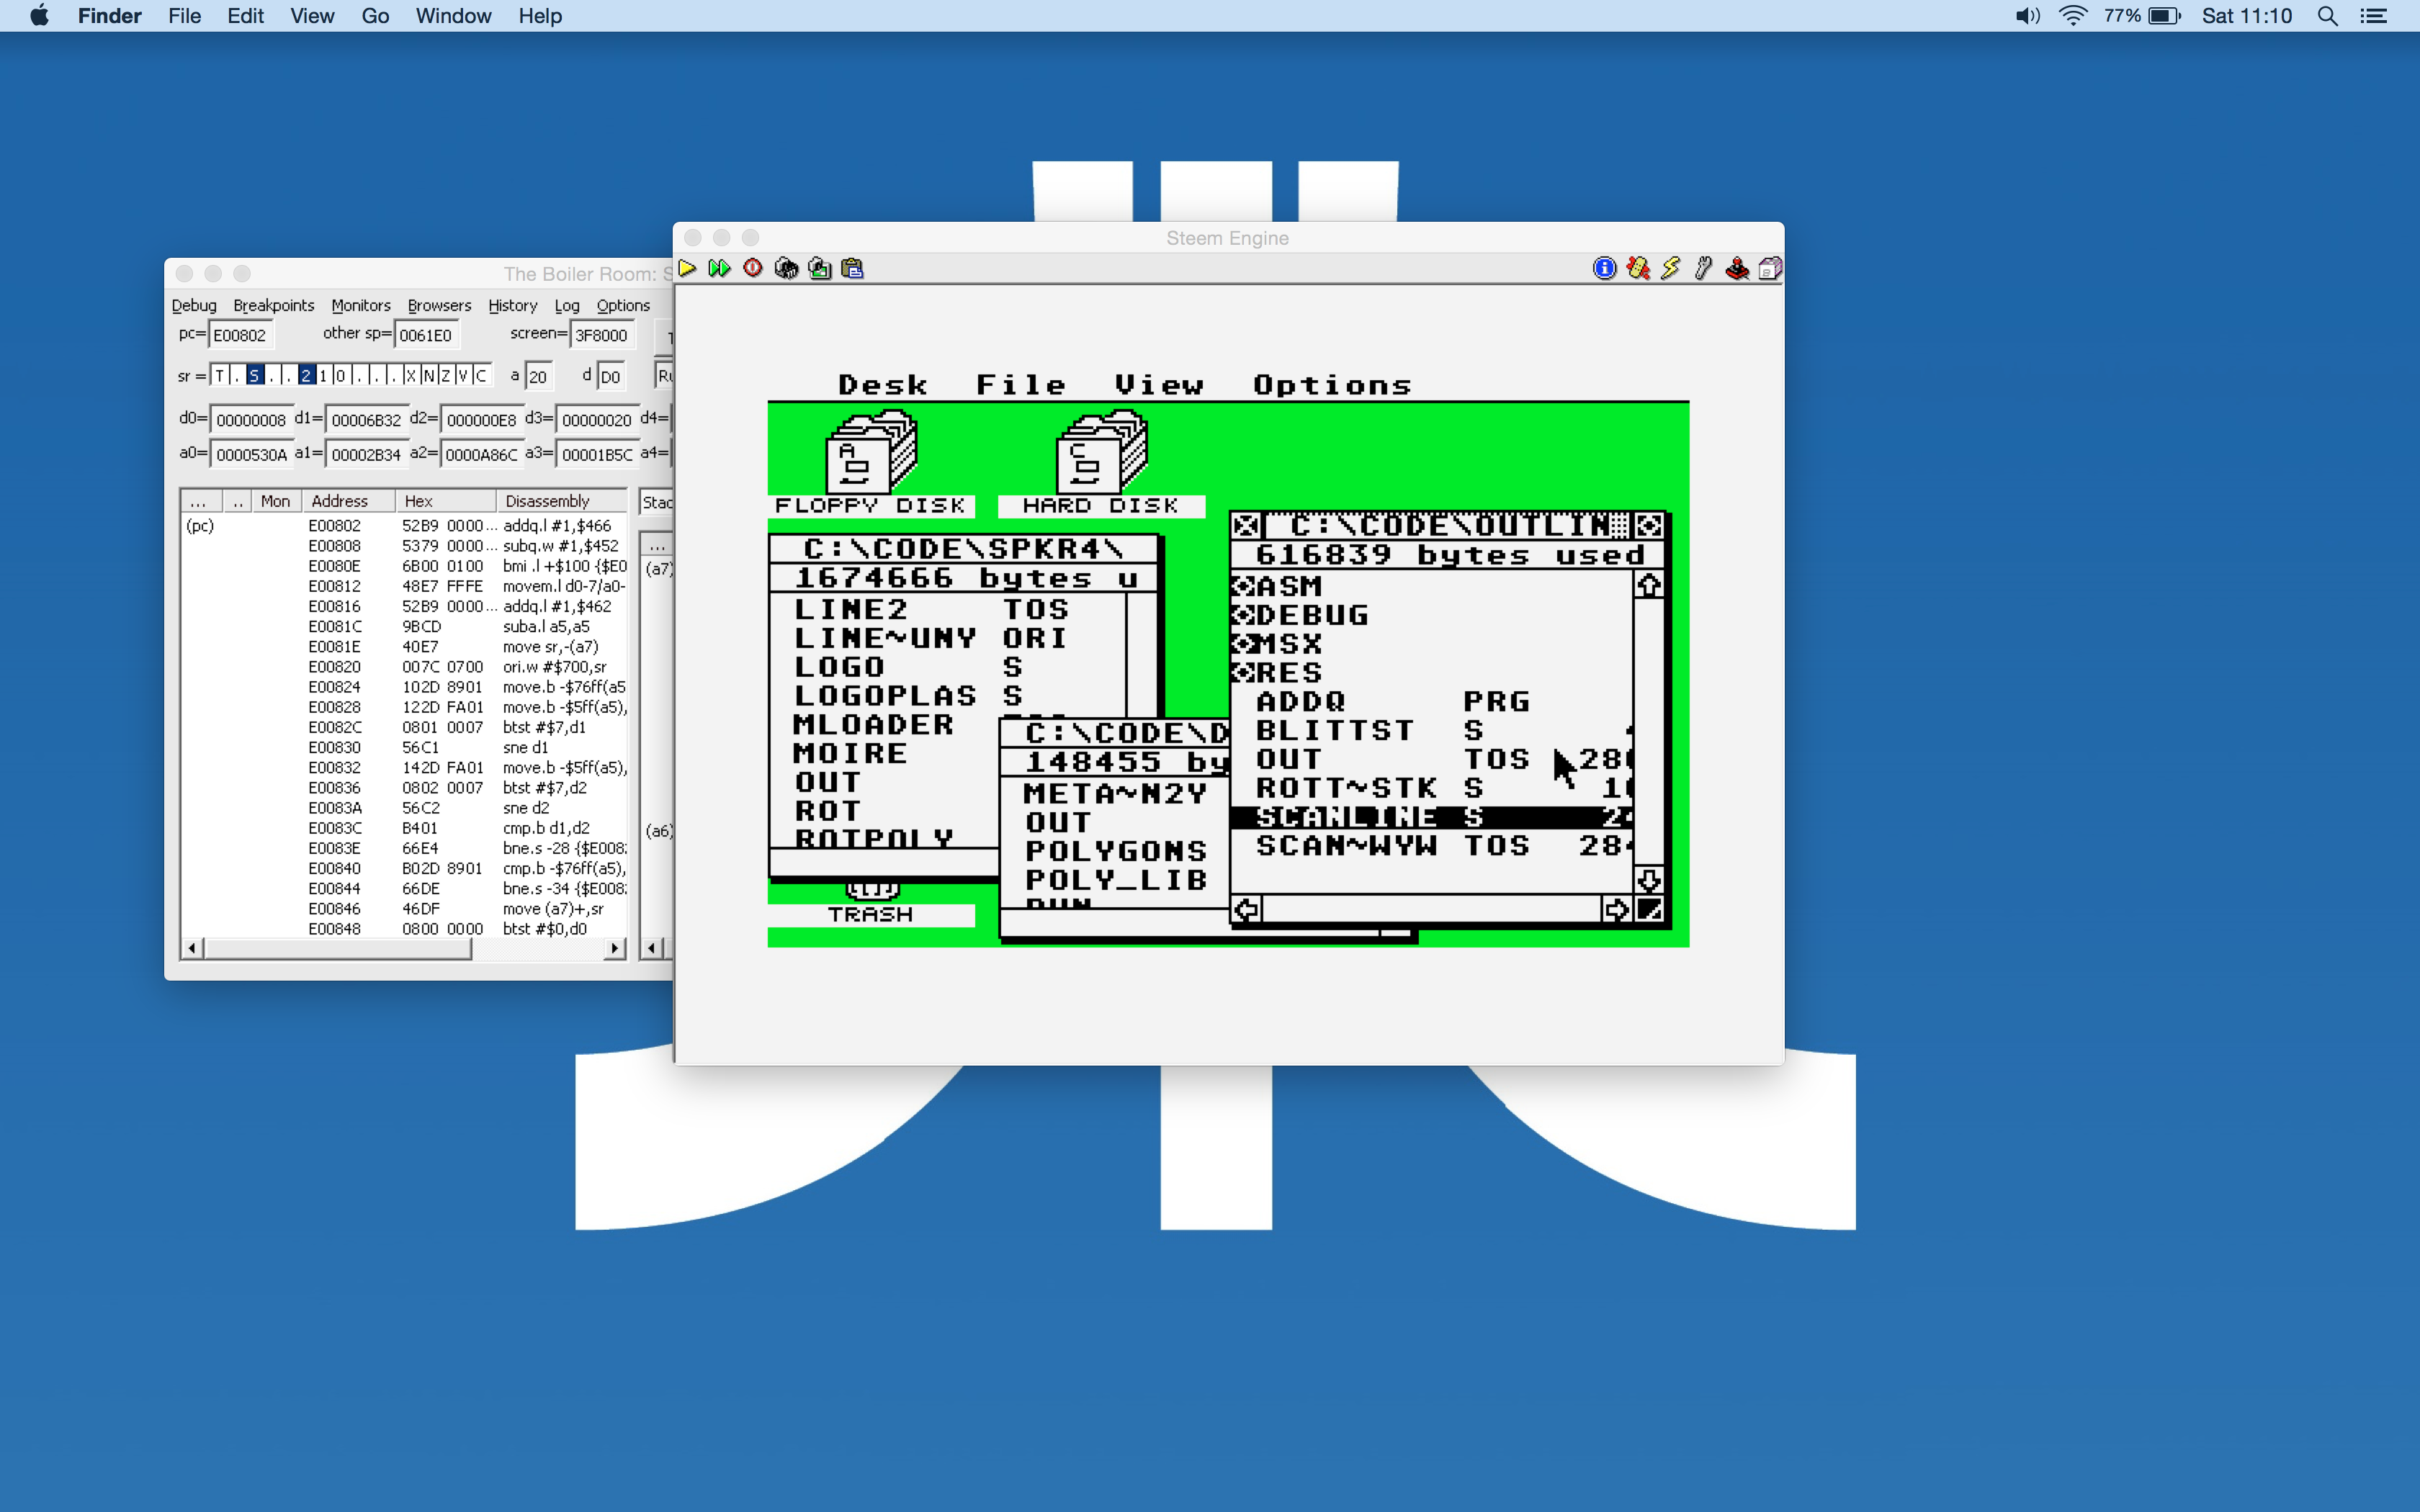Screen dimensions: 2420x1512
Task: Click the paste clipboard icon in Steem
Action: pyautogui.click(x=853, y=268)
